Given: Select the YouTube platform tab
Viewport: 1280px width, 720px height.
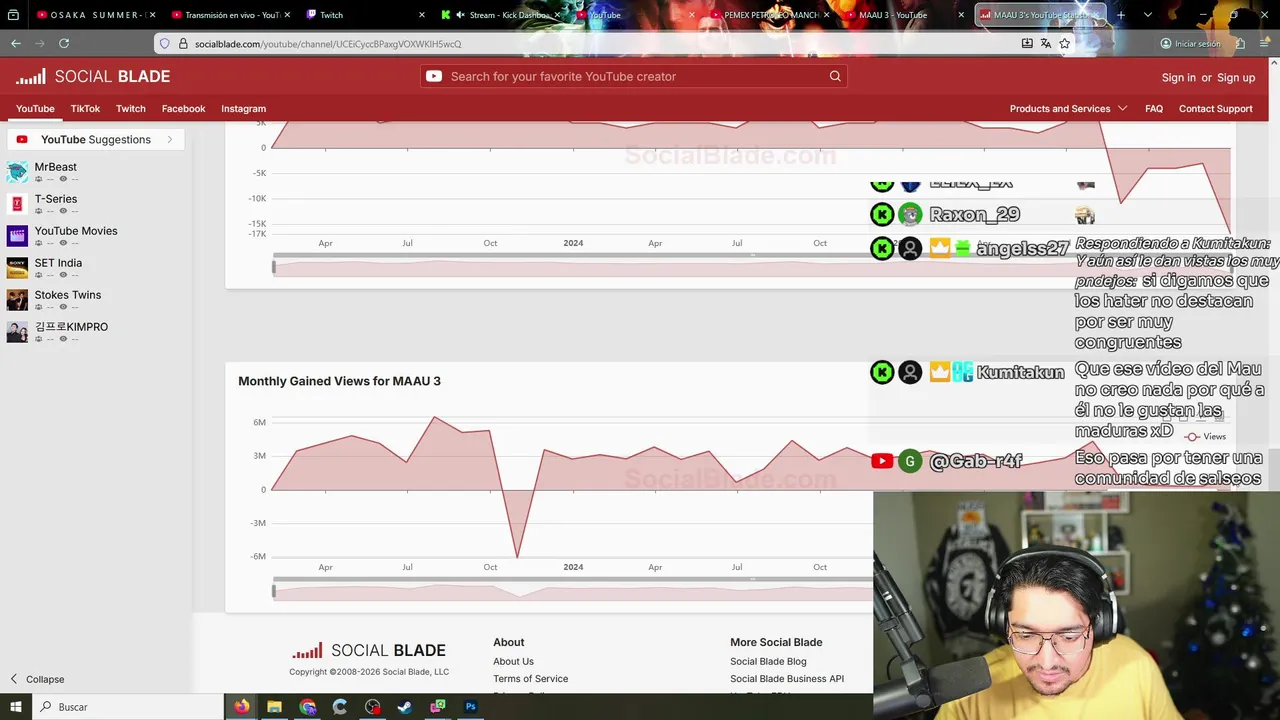Looking at the screenshot, I should (35, 109).
